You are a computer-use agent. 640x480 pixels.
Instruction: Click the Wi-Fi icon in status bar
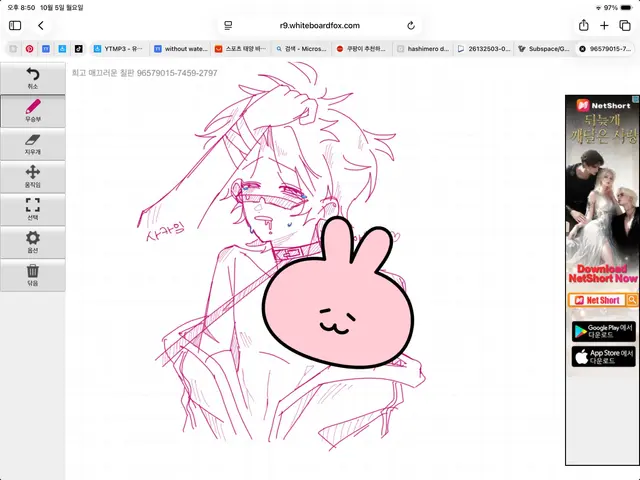point(599,8)
